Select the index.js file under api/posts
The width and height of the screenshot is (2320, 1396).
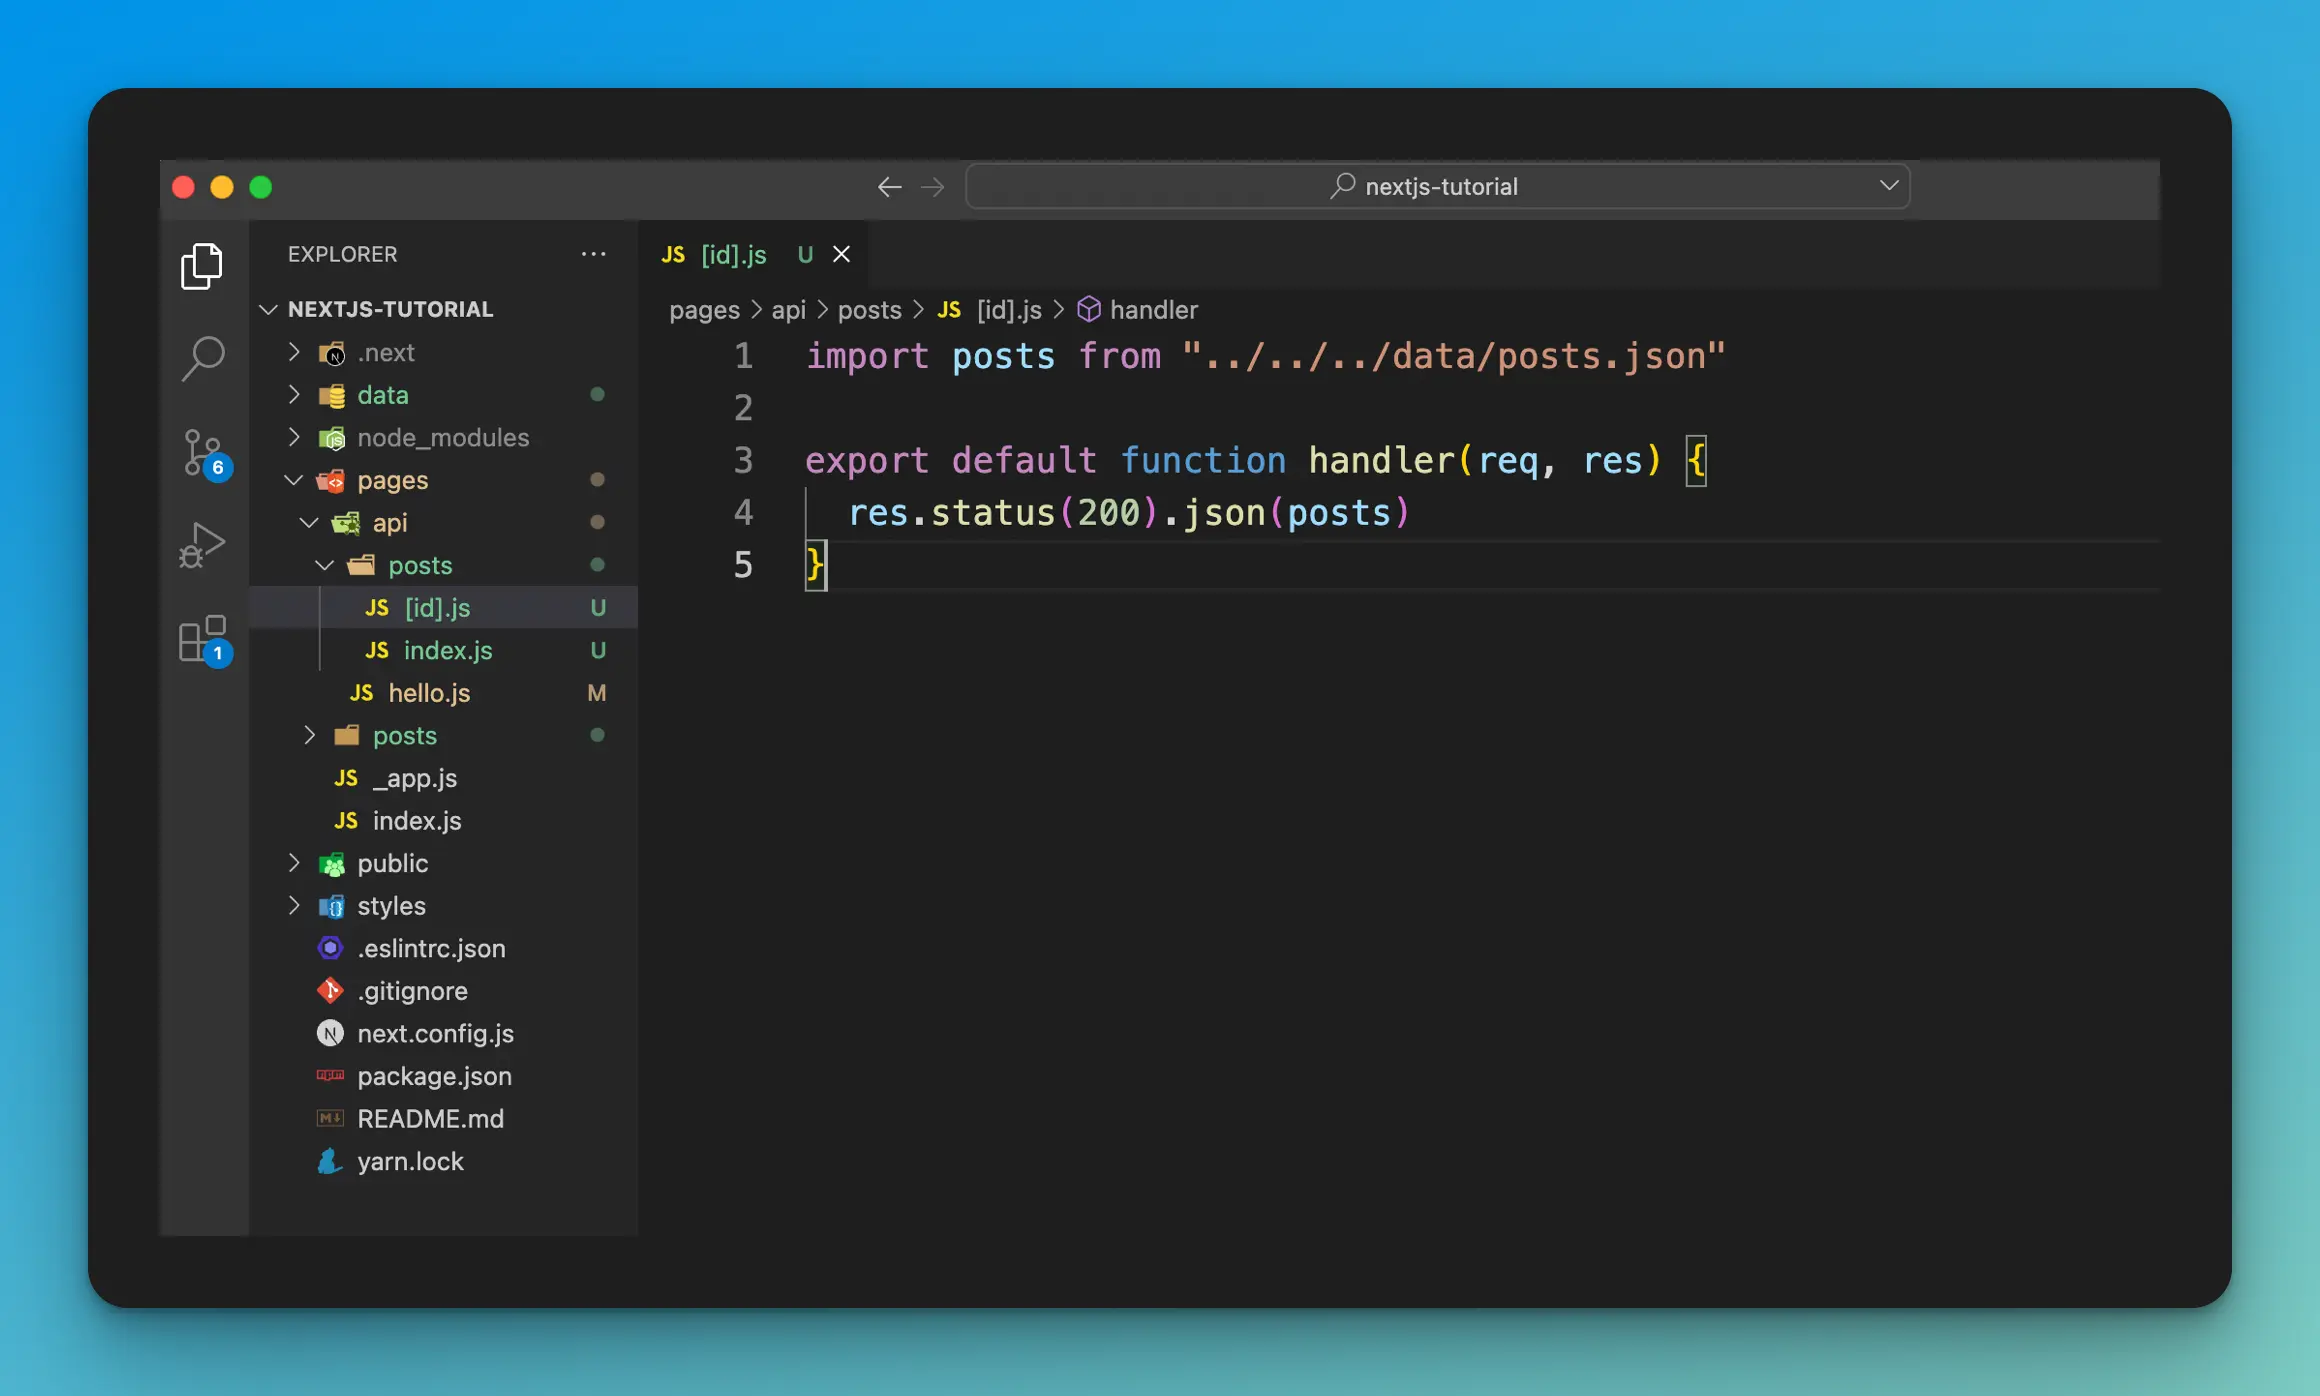click(451, 650)
